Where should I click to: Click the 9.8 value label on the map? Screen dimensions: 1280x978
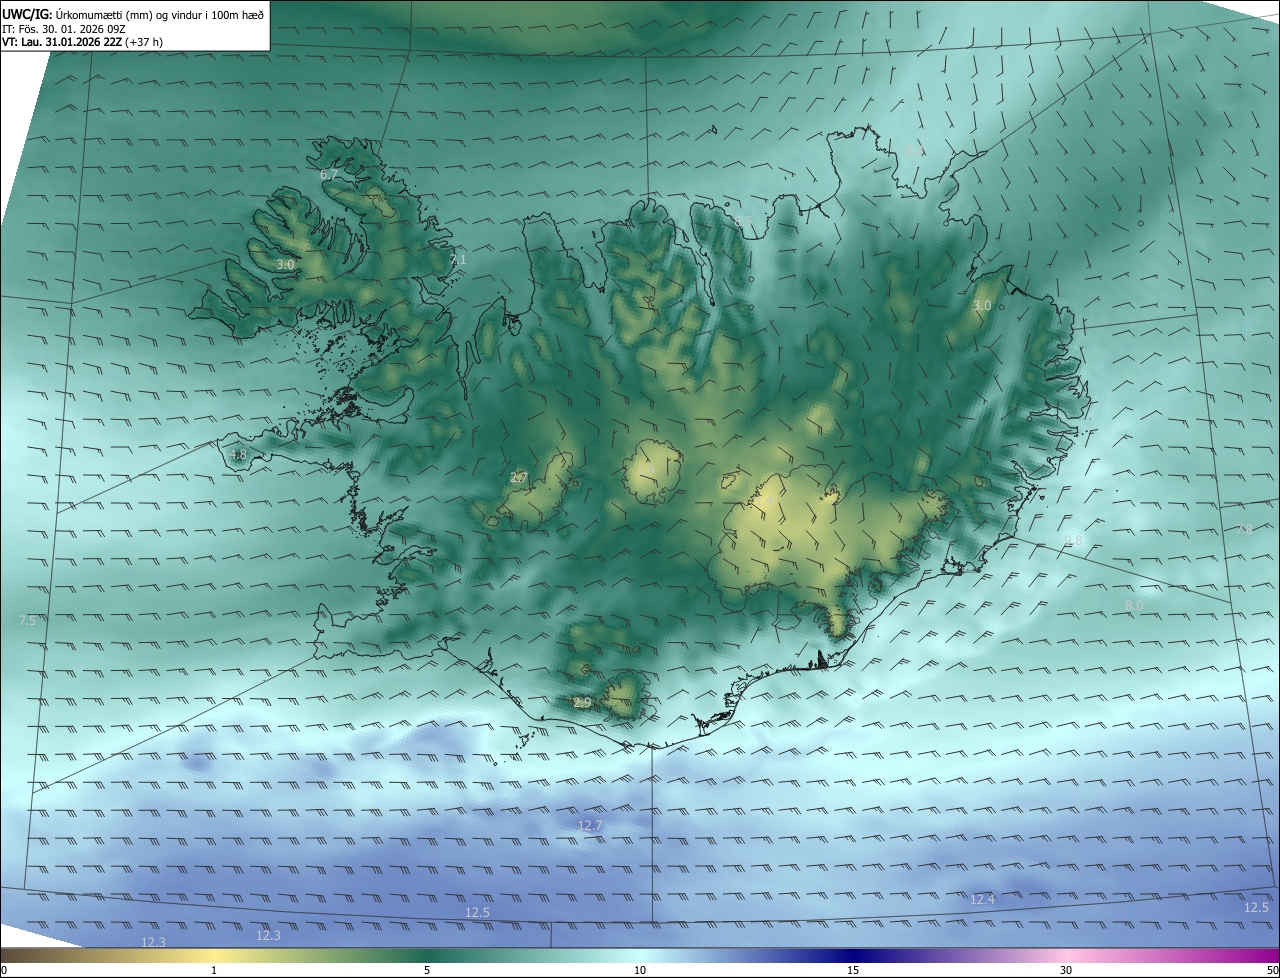(x=1073, y=541)
